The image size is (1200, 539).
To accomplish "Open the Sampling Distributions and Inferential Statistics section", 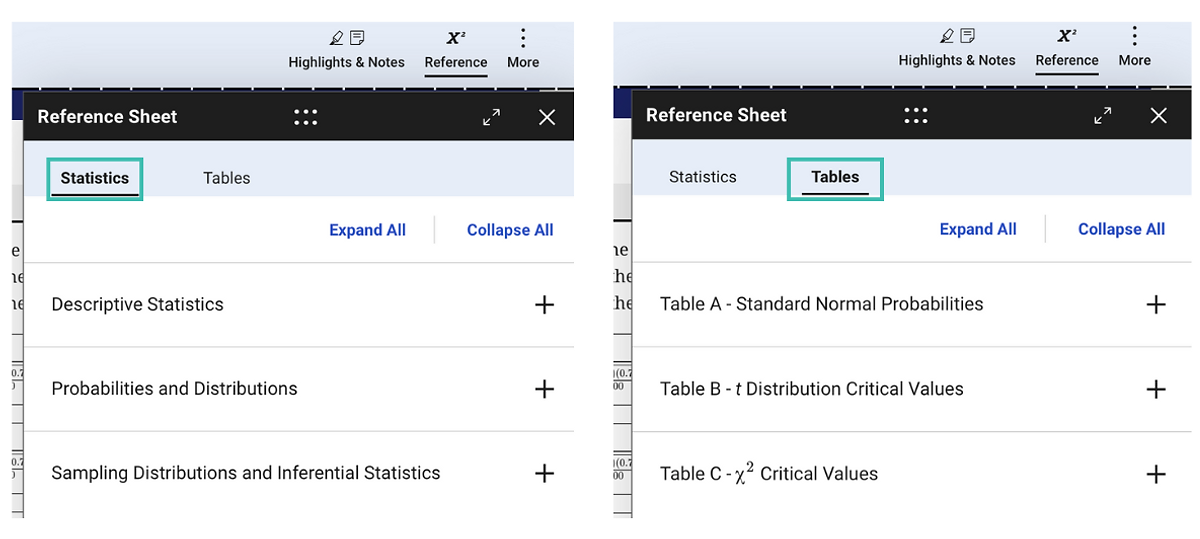I will click(544, 473).
